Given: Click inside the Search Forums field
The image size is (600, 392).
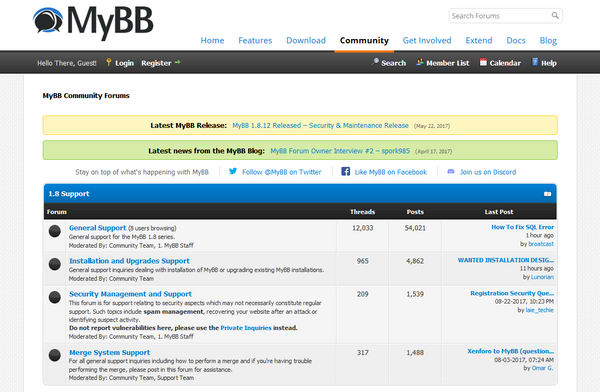Looking at the screenshot, I should tap(499, 16).
